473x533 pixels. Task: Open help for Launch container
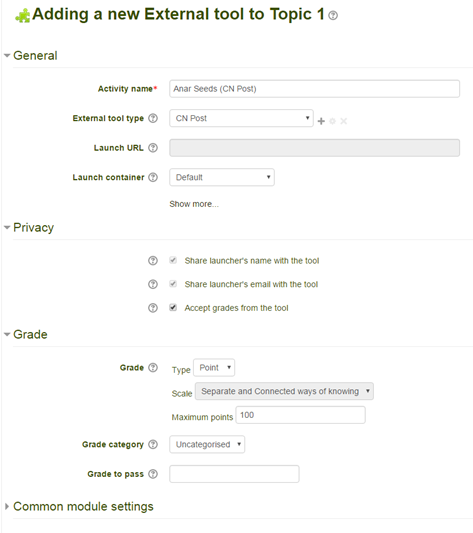(x=153, y=177)
